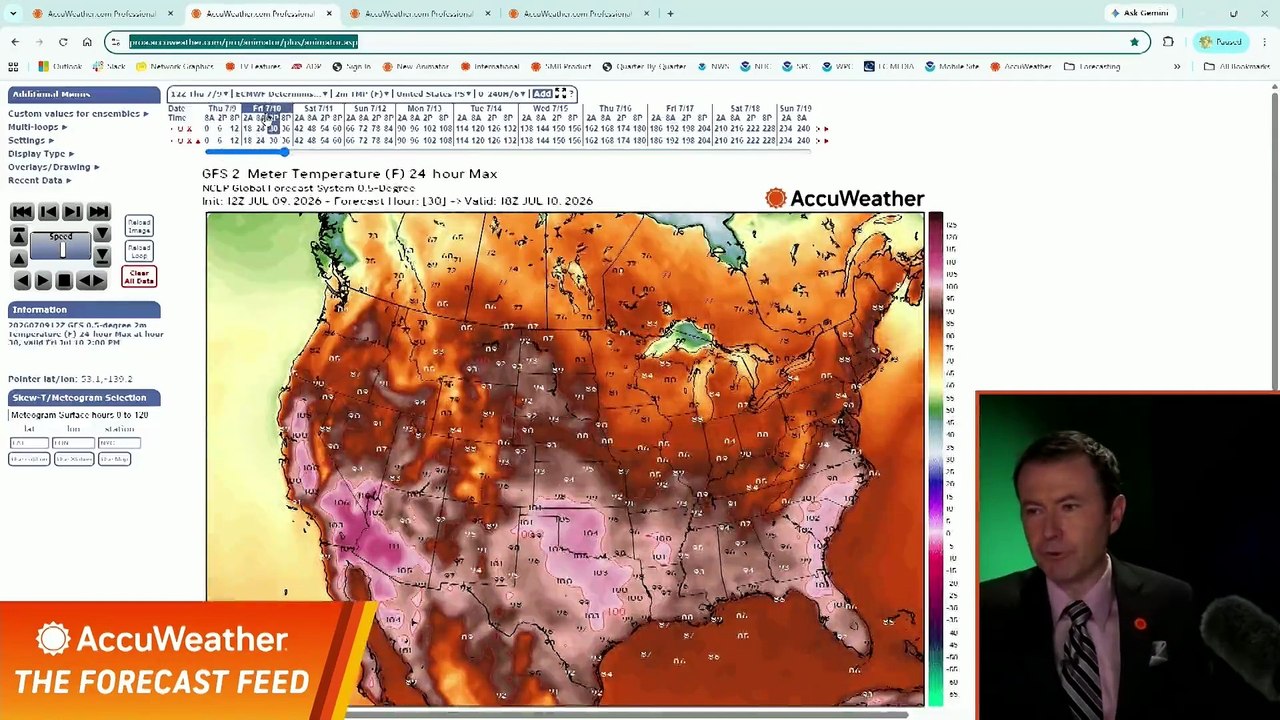Viewport: 1280px width, 720px height.
Task: Step back one frame
Action: pos(47,212)
